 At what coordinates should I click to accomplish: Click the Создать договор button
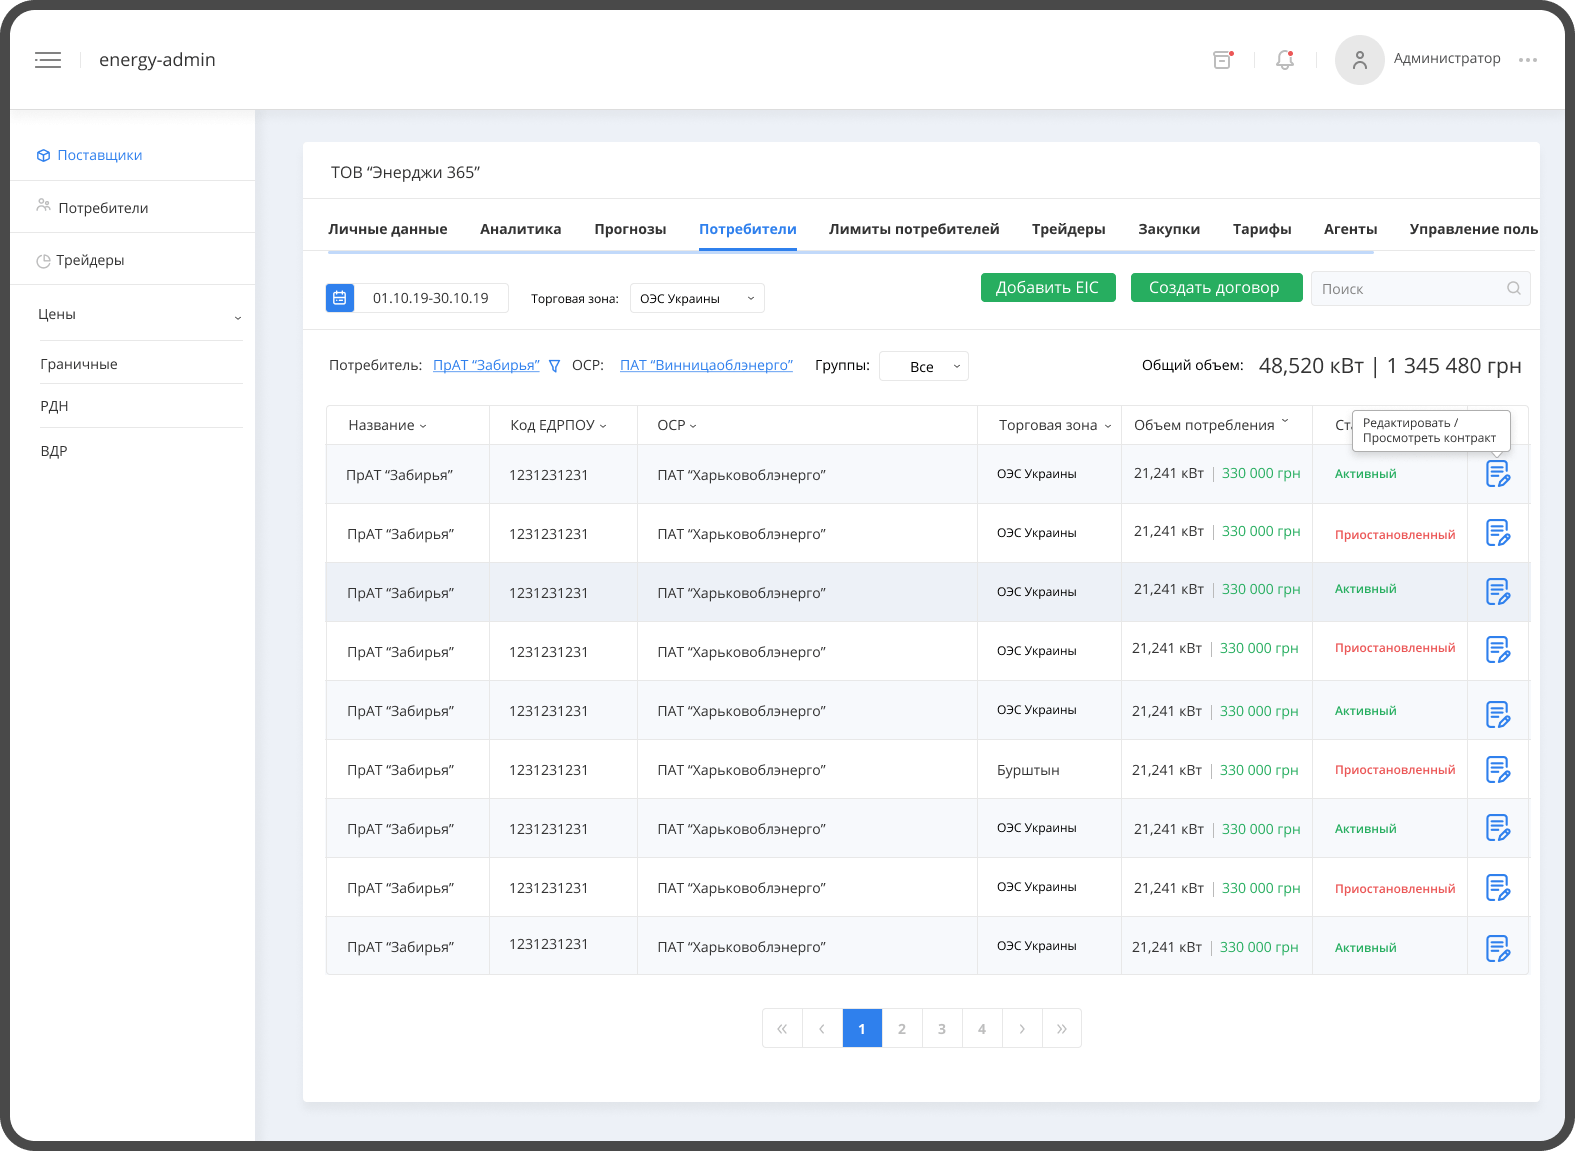pos(1215,287)
